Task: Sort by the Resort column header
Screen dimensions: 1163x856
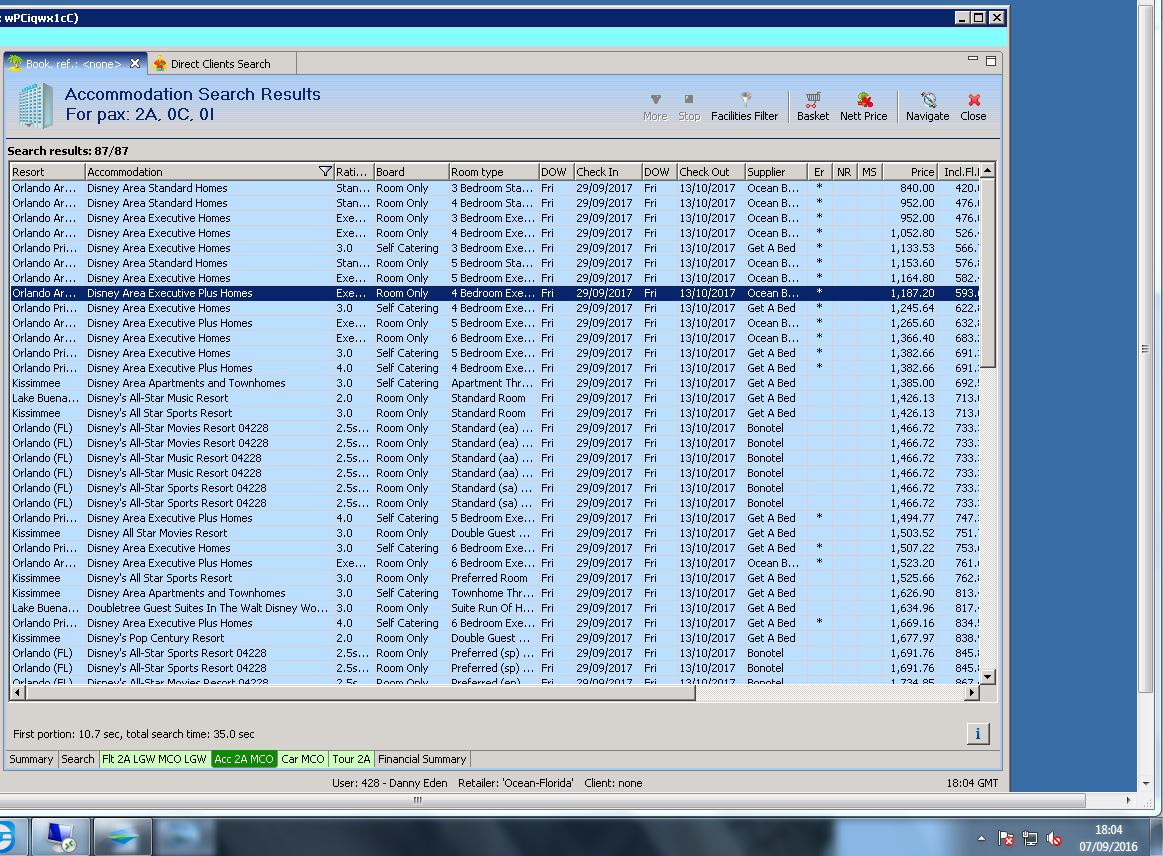Action: pos(47,171)
